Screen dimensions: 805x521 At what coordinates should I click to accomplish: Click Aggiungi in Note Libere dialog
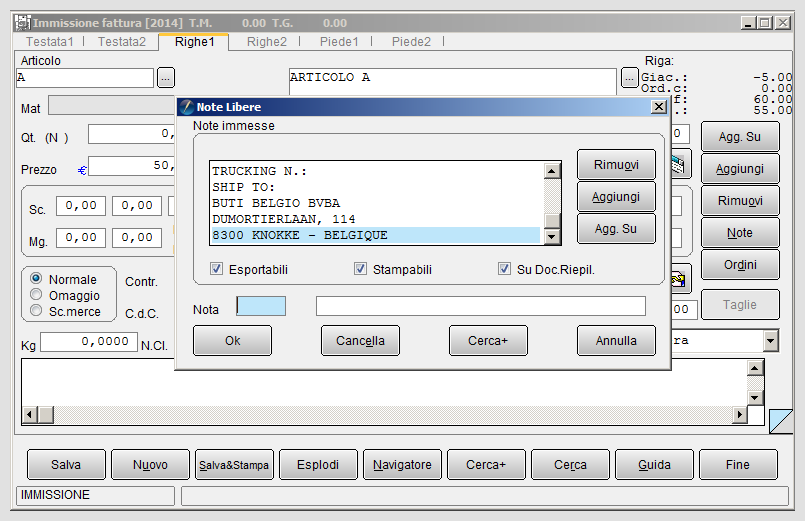tap(616, 197)
